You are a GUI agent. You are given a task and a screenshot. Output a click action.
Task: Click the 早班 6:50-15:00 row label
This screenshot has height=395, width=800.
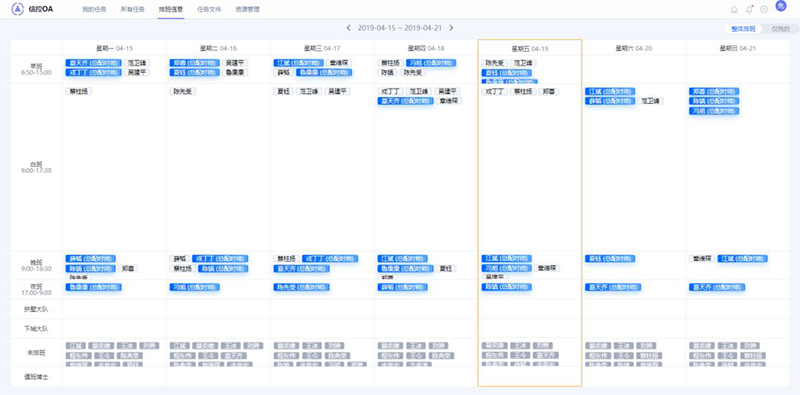(x=36, y=69)
